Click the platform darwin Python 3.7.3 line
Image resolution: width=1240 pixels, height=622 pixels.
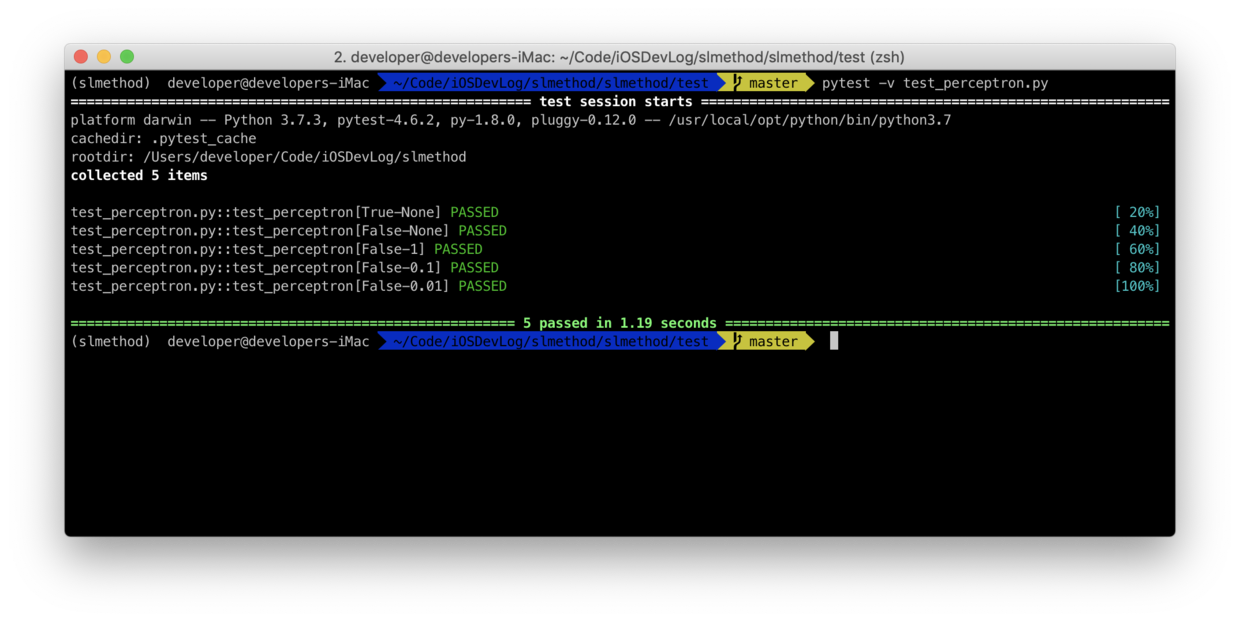511,120
